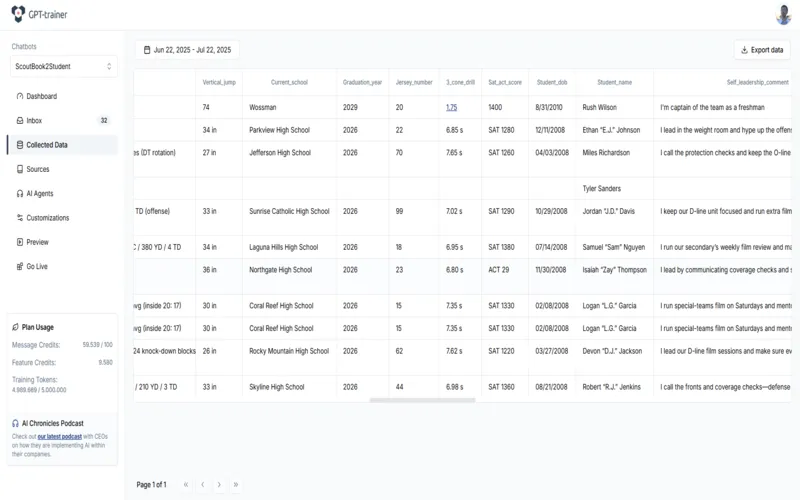Go to previous page arrow
Screen dimensions: 800x500
pyautogui.click(x=203, y=485)
